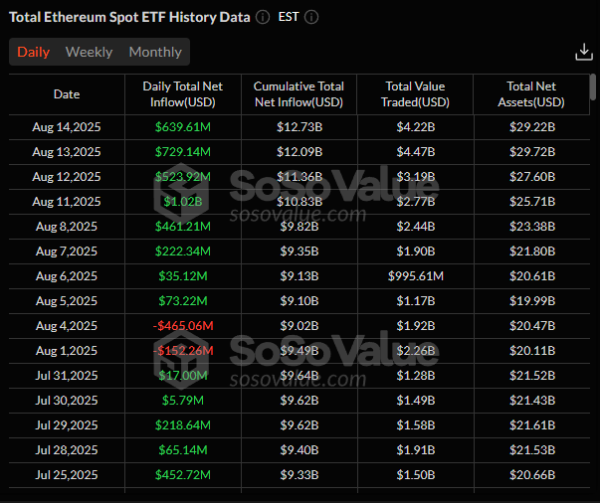
Task: Download the ETF history data
Action: coord(584,52)
